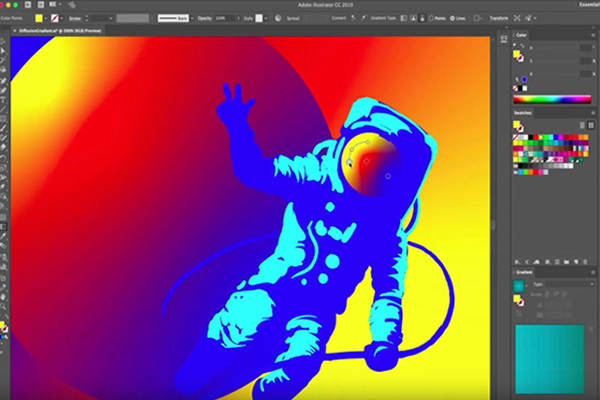
Task: Open the stroke weight dropdown
Action: (x=111, y=18)
